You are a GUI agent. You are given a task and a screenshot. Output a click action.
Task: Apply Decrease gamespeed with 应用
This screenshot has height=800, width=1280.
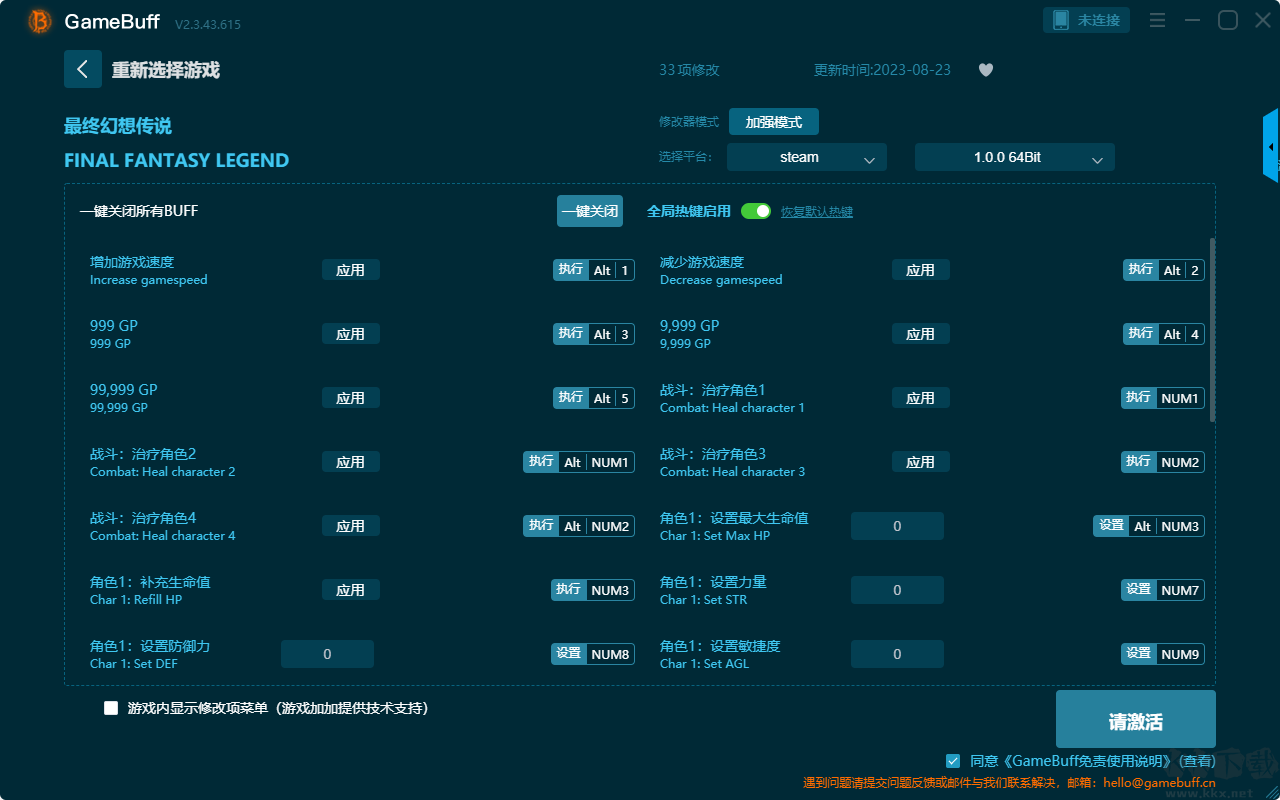921,270
